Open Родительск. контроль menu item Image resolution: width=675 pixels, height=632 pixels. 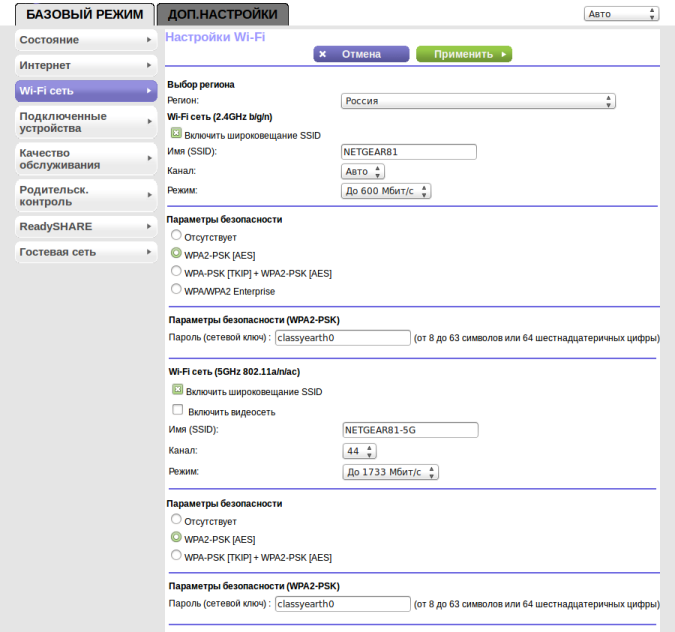coord(86,195)
